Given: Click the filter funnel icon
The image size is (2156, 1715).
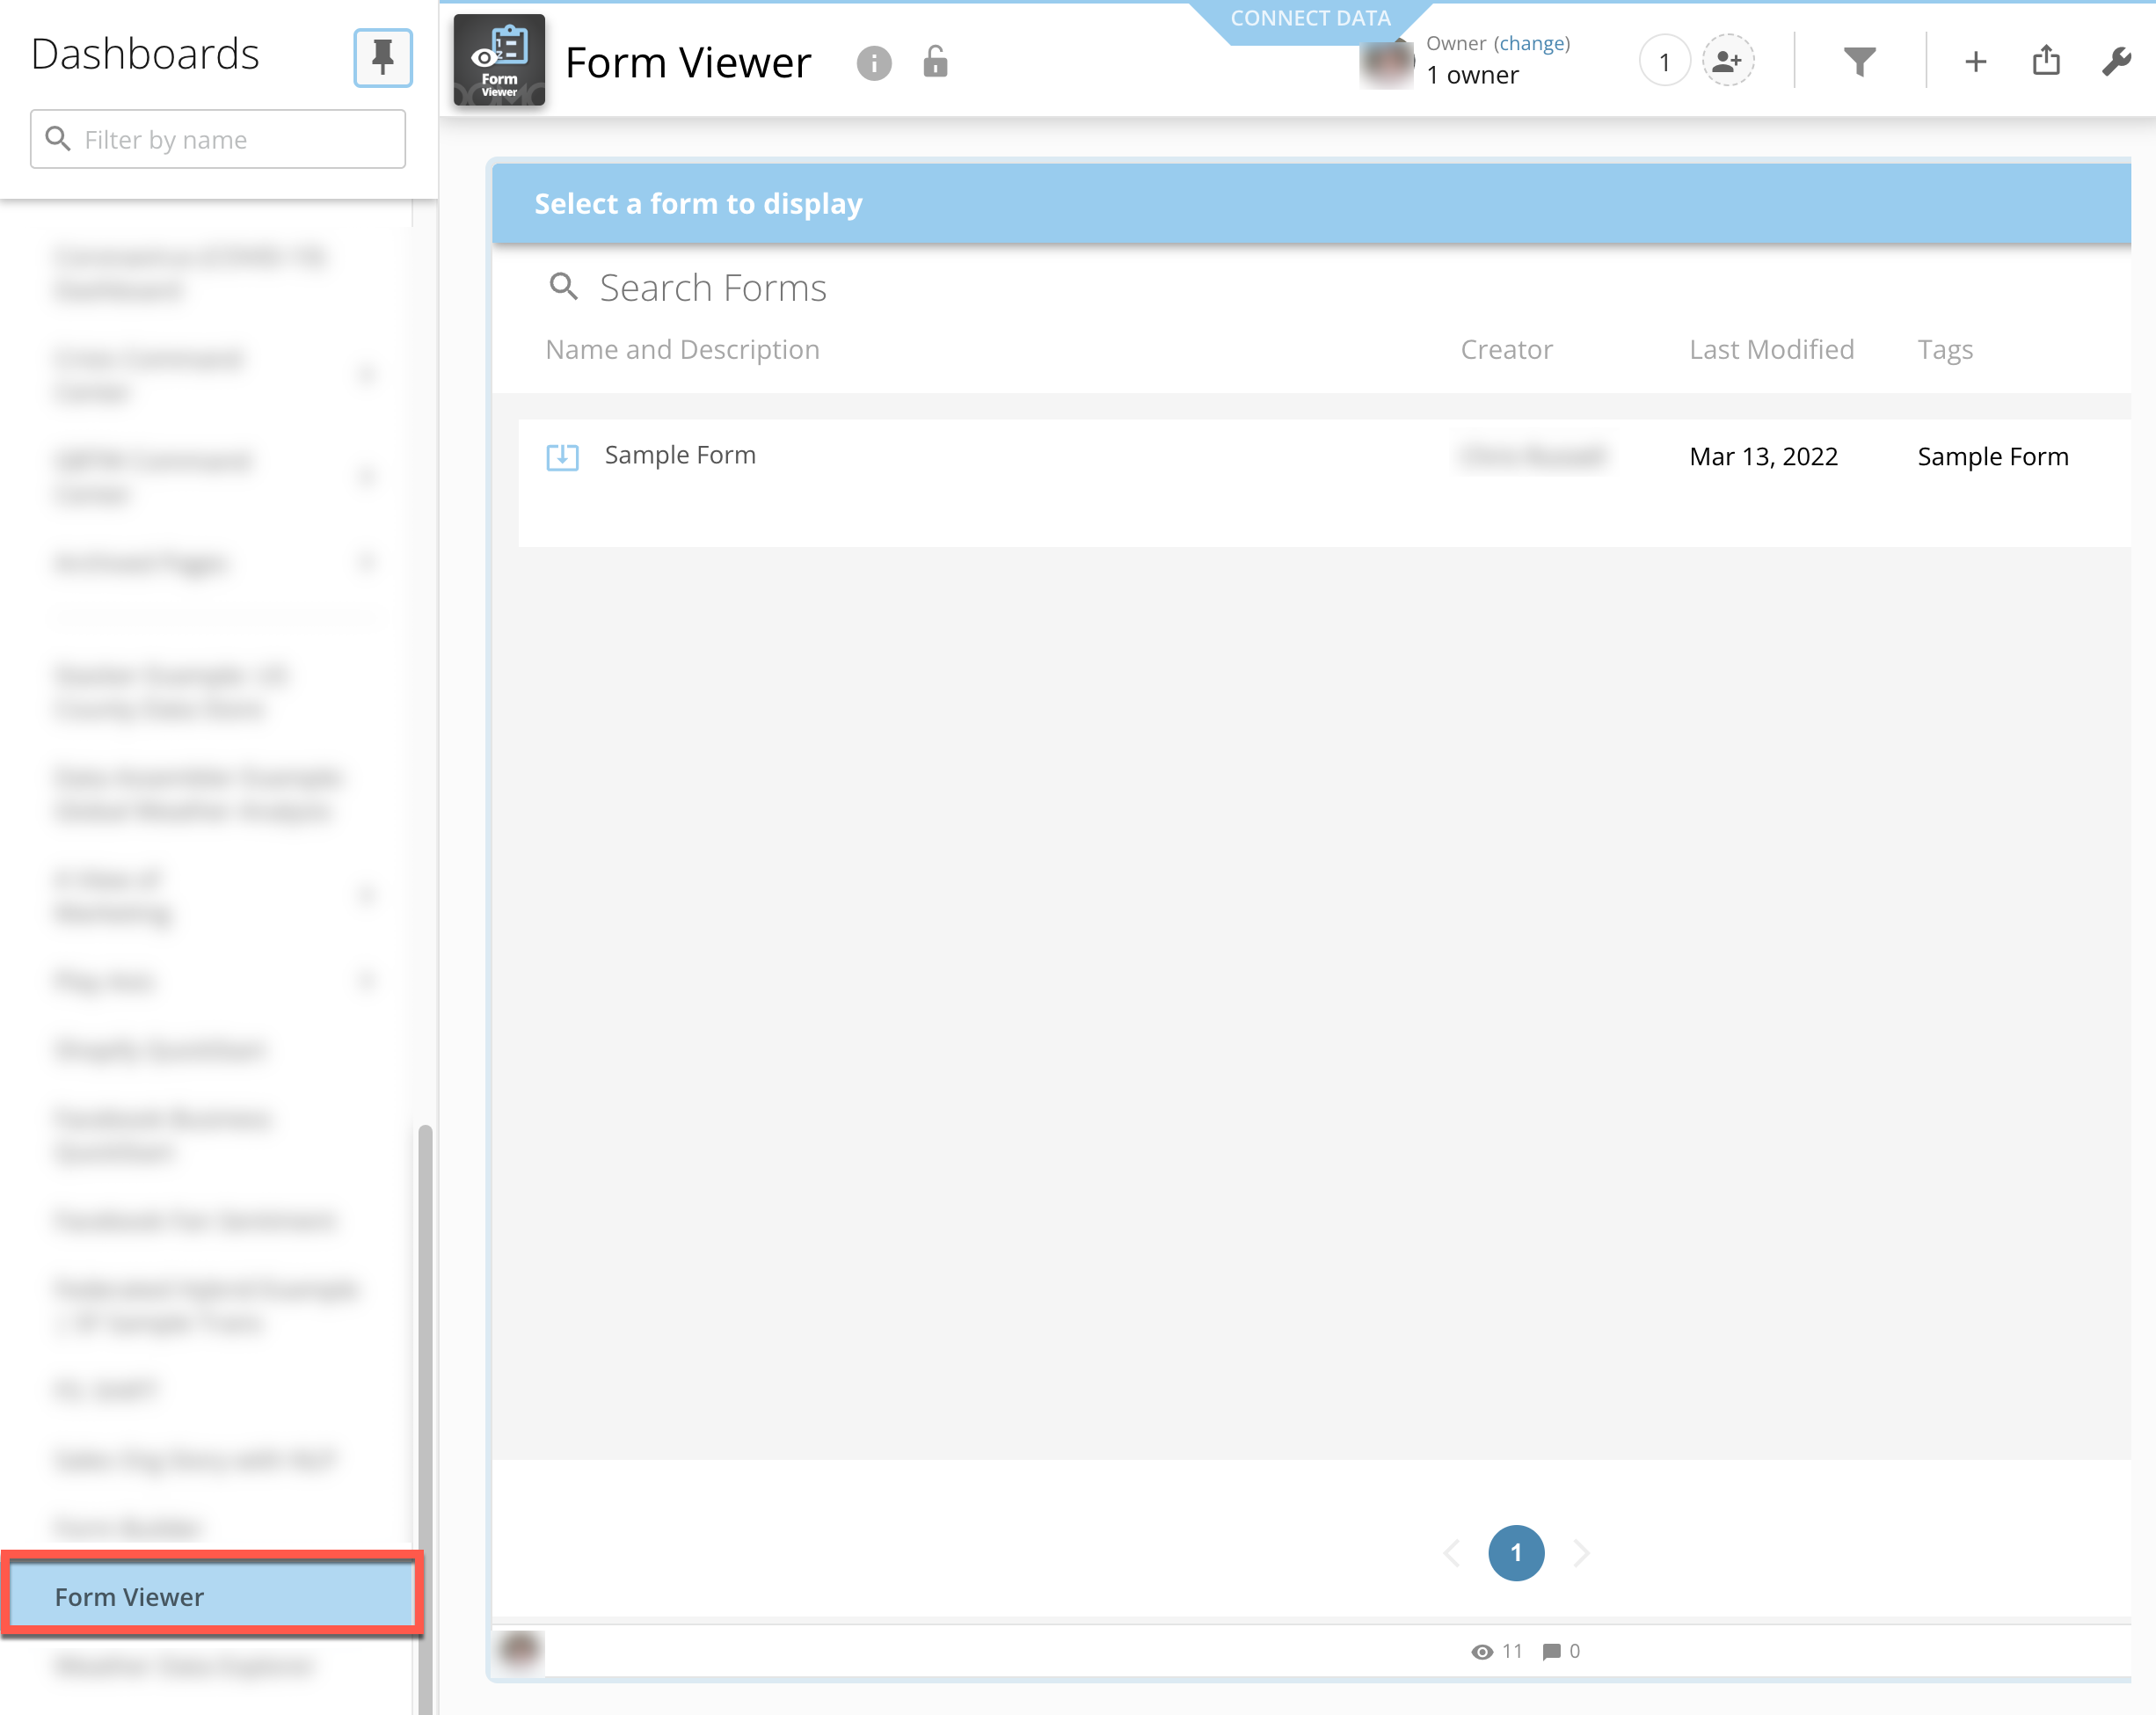Looking at the screenshot, I should point(1858,61).
